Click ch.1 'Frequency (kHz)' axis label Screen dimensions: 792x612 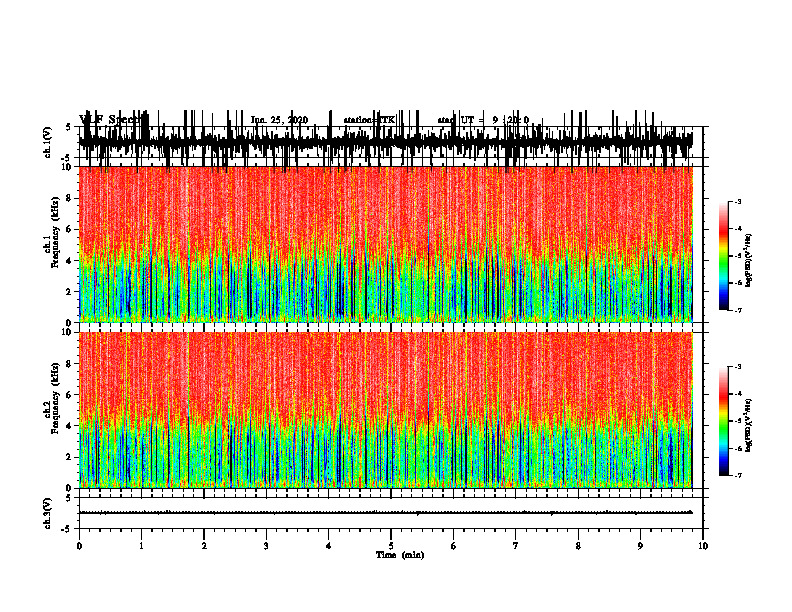[x=55, y=233]
